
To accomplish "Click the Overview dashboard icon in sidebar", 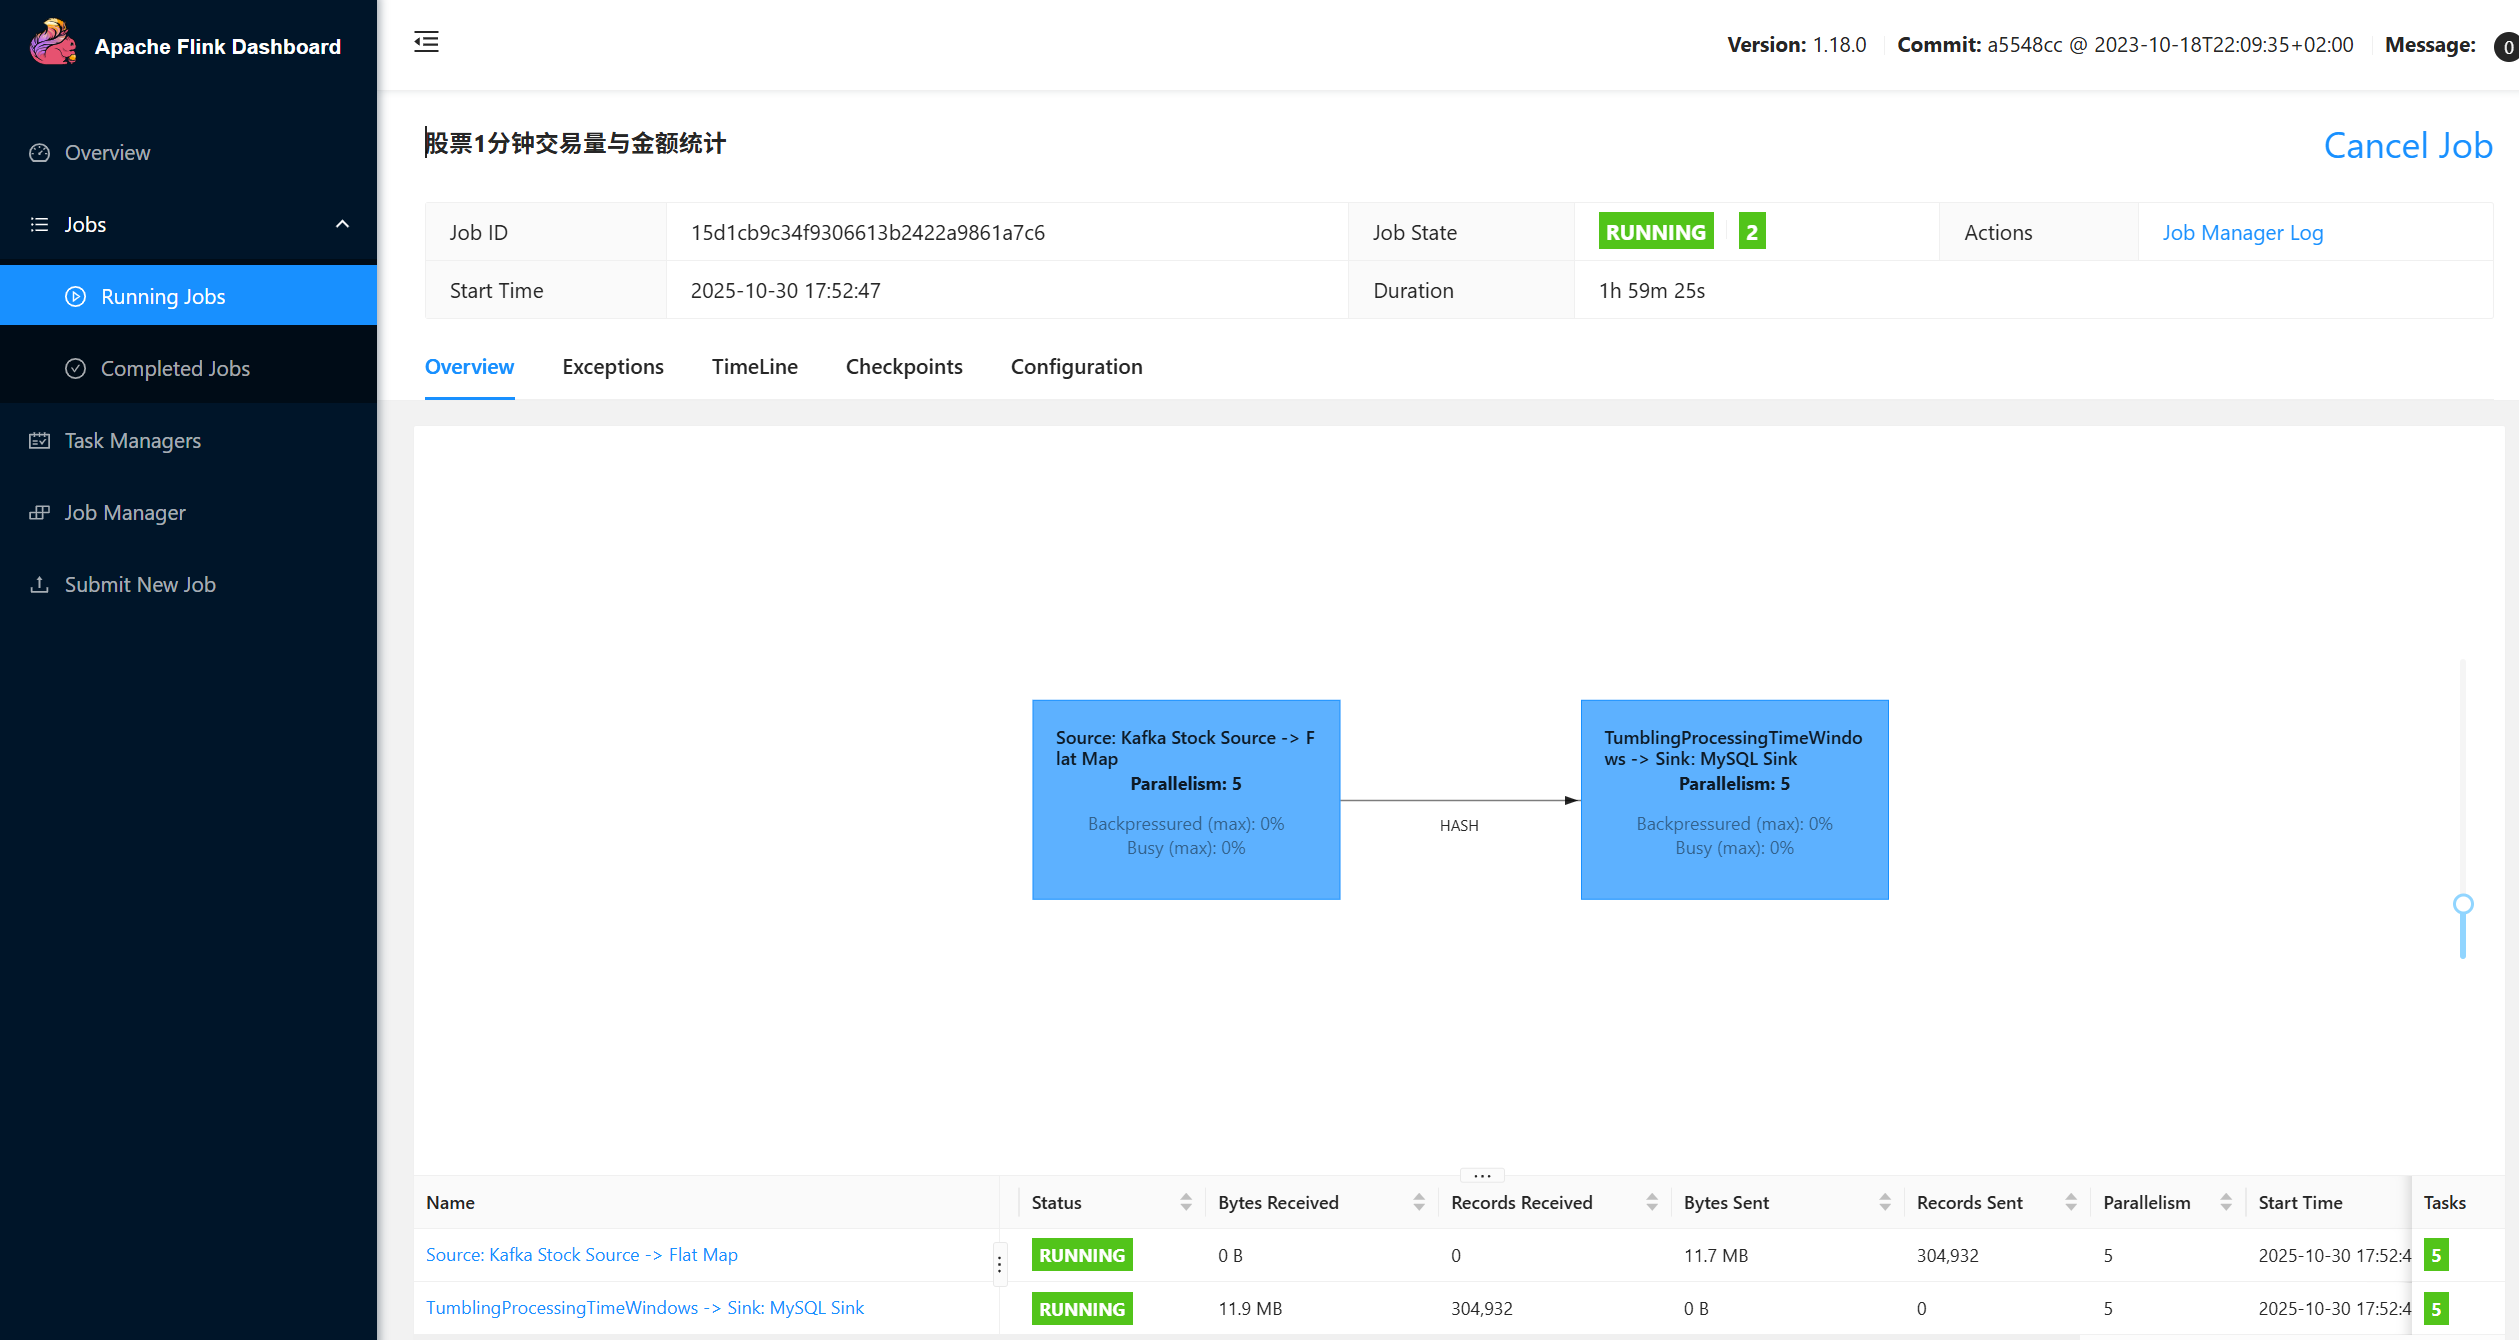I will 40,153.
